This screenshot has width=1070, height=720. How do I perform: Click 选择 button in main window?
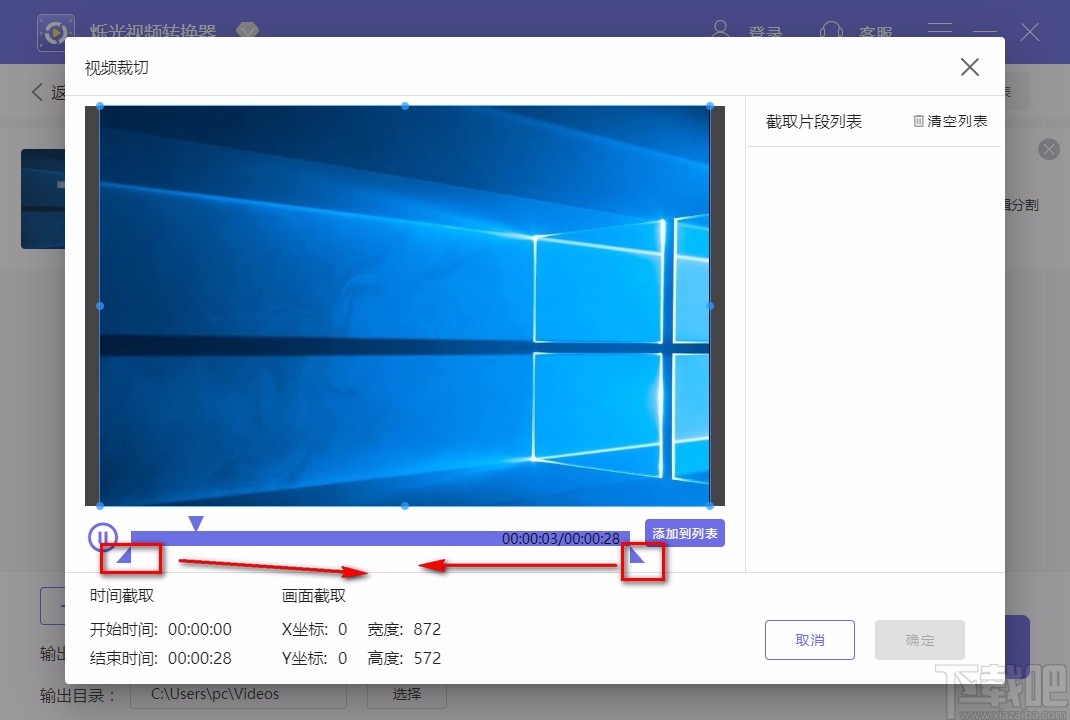coord(407,695)
